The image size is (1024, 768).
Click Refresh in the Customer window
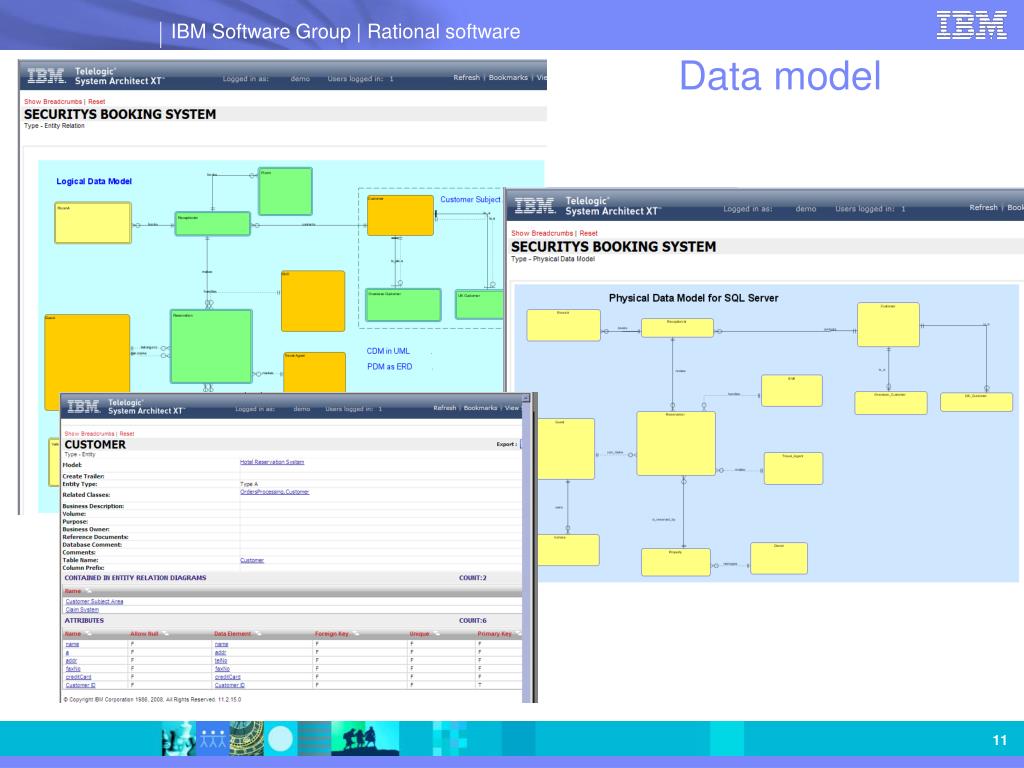(445, 408)
